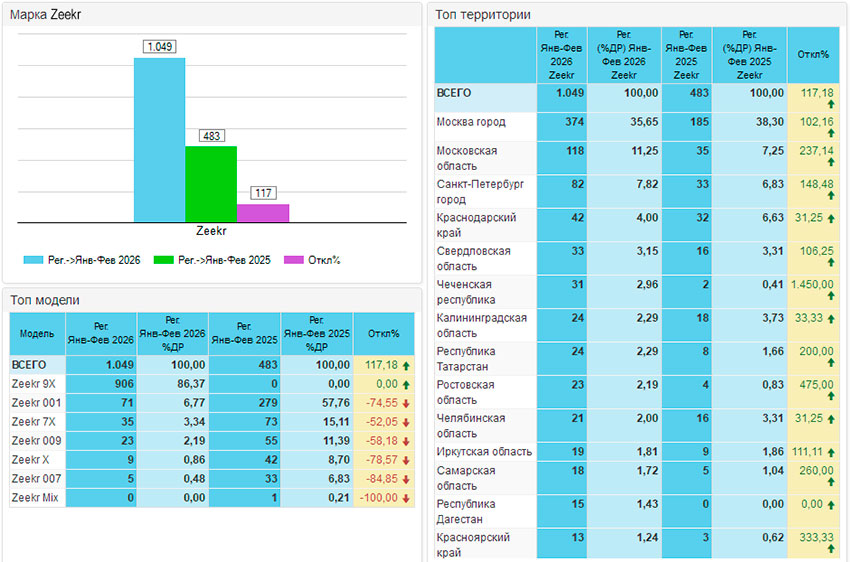Open the Zeekr 9X model row
850x562 pixels.
(37, 384)
